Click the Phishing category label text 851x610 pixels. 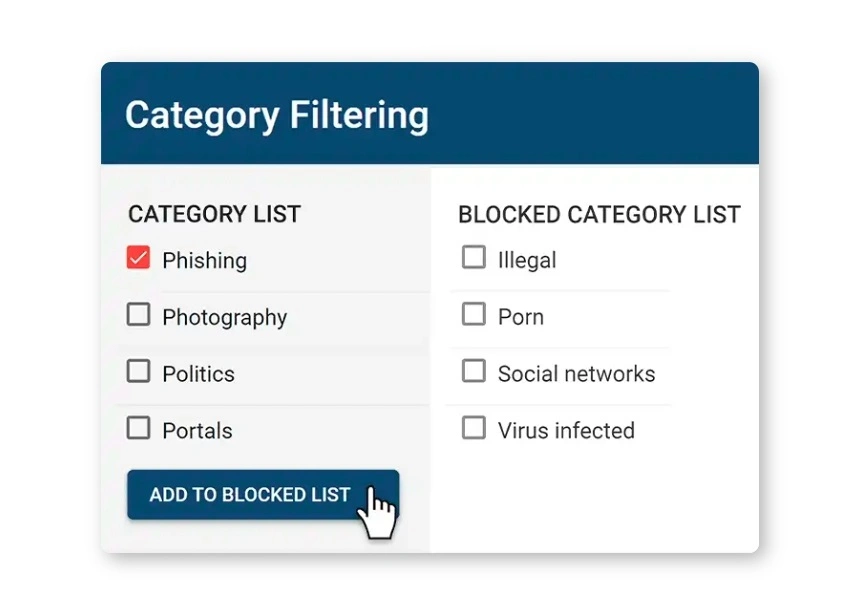pyautogui.click(x=204, y=261)
